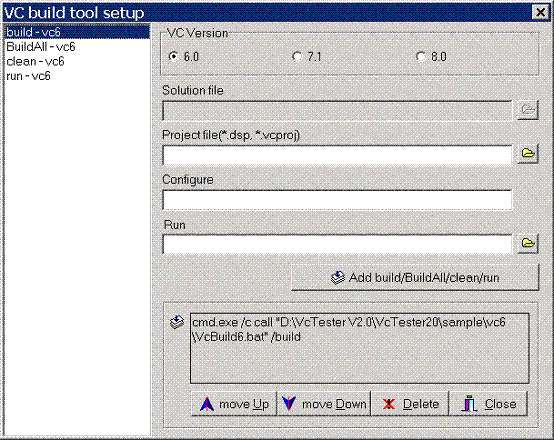Select 'clean - vc6' list entry
The width and height of the screenshot is (554, 440).
[77, 61]
